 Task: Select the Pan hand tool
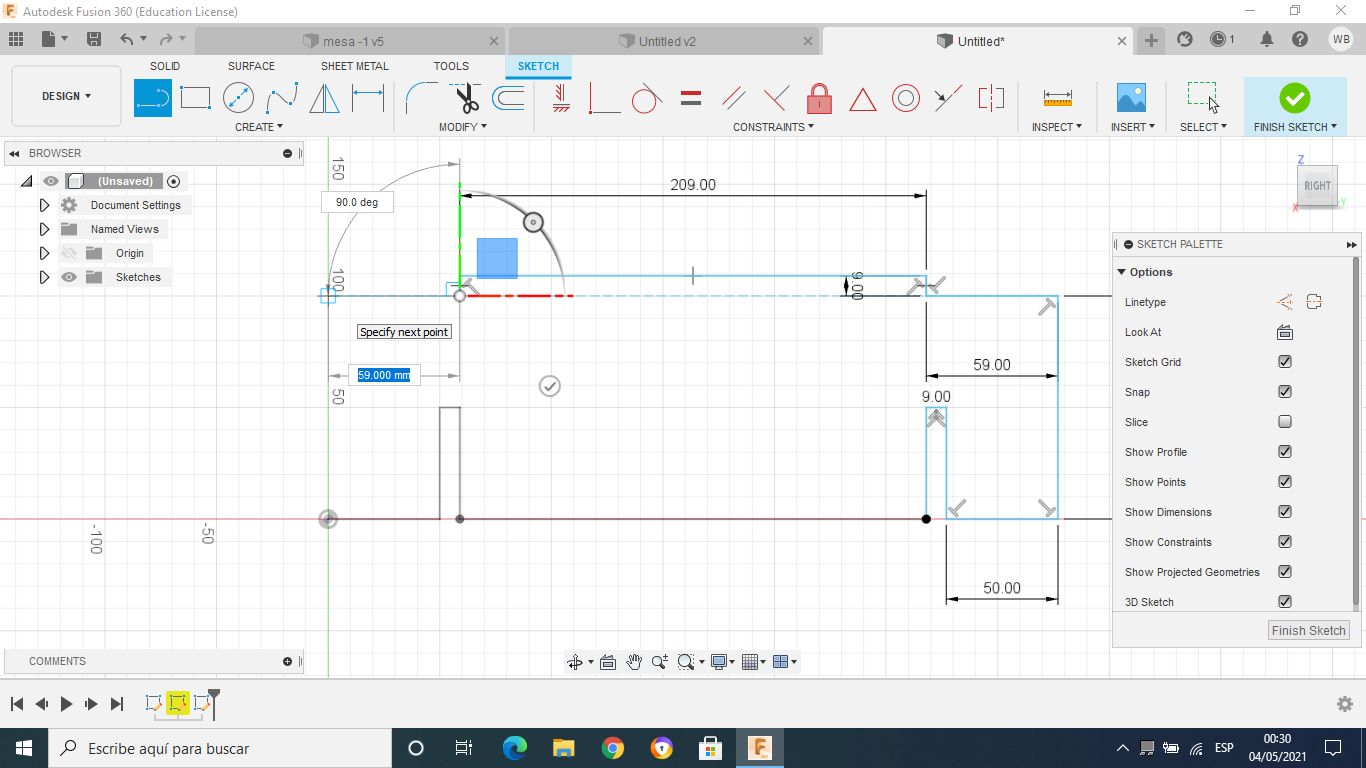click(634, 662)
